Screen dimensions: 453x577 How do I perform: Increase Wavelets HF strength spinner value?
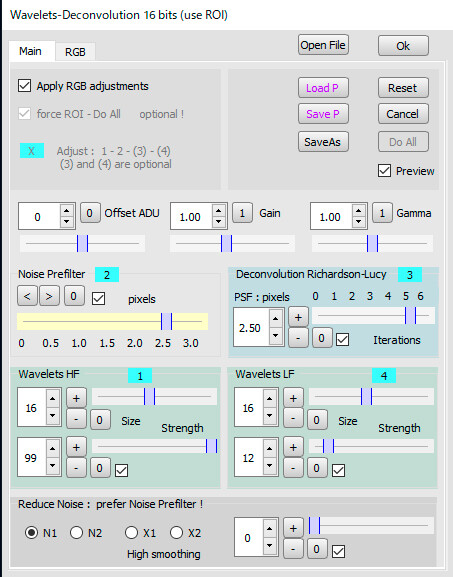(x=52, y=448)
